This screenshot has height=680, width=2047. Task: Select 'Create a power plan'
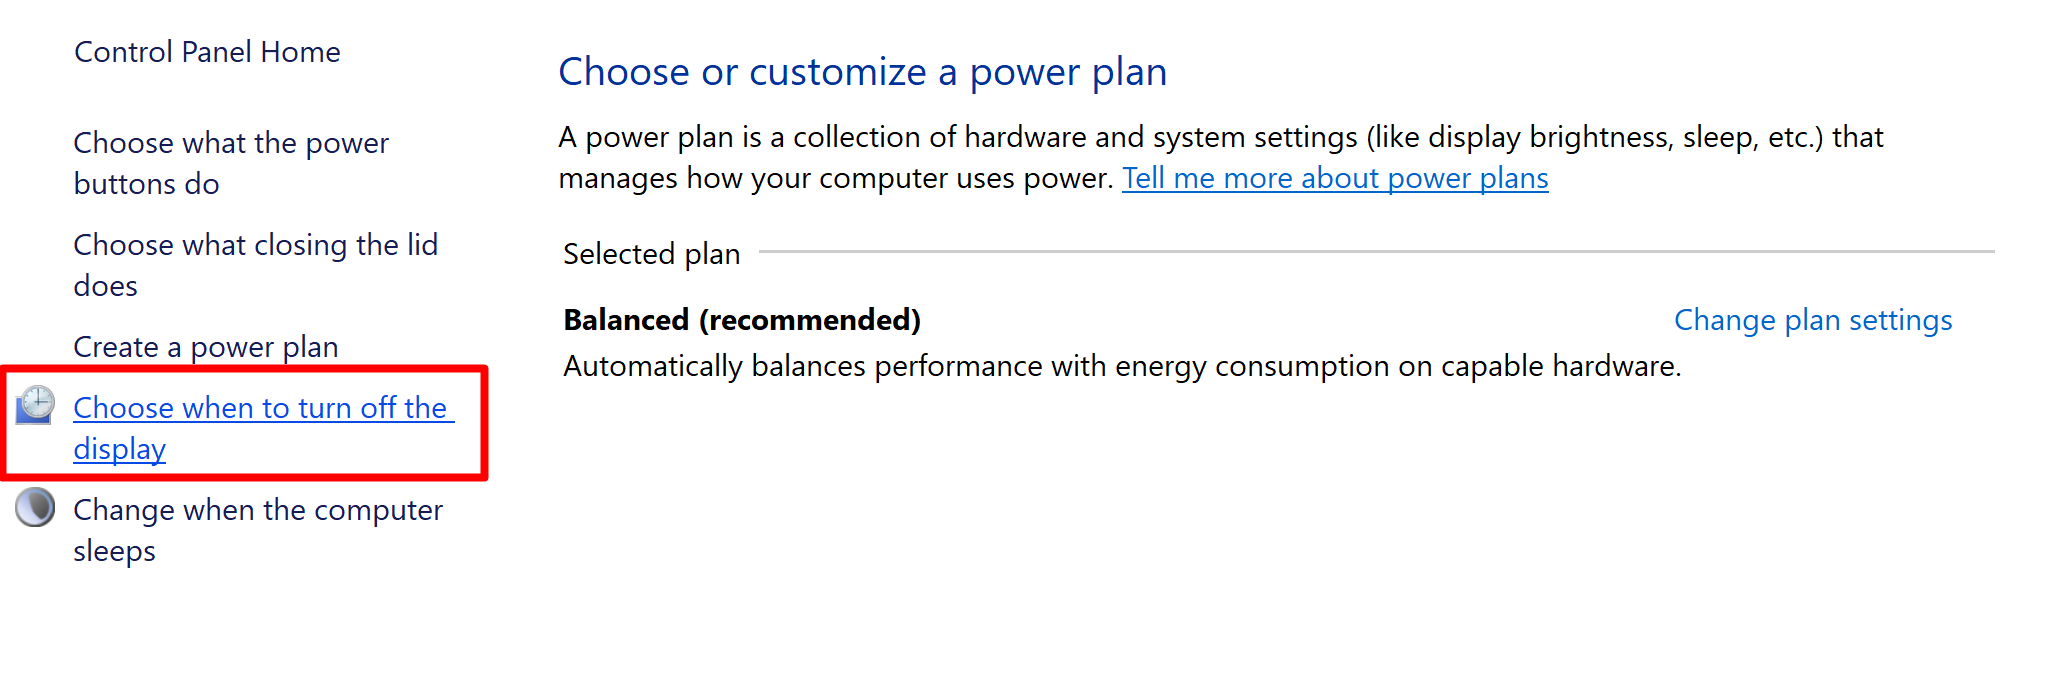[205, 346]
